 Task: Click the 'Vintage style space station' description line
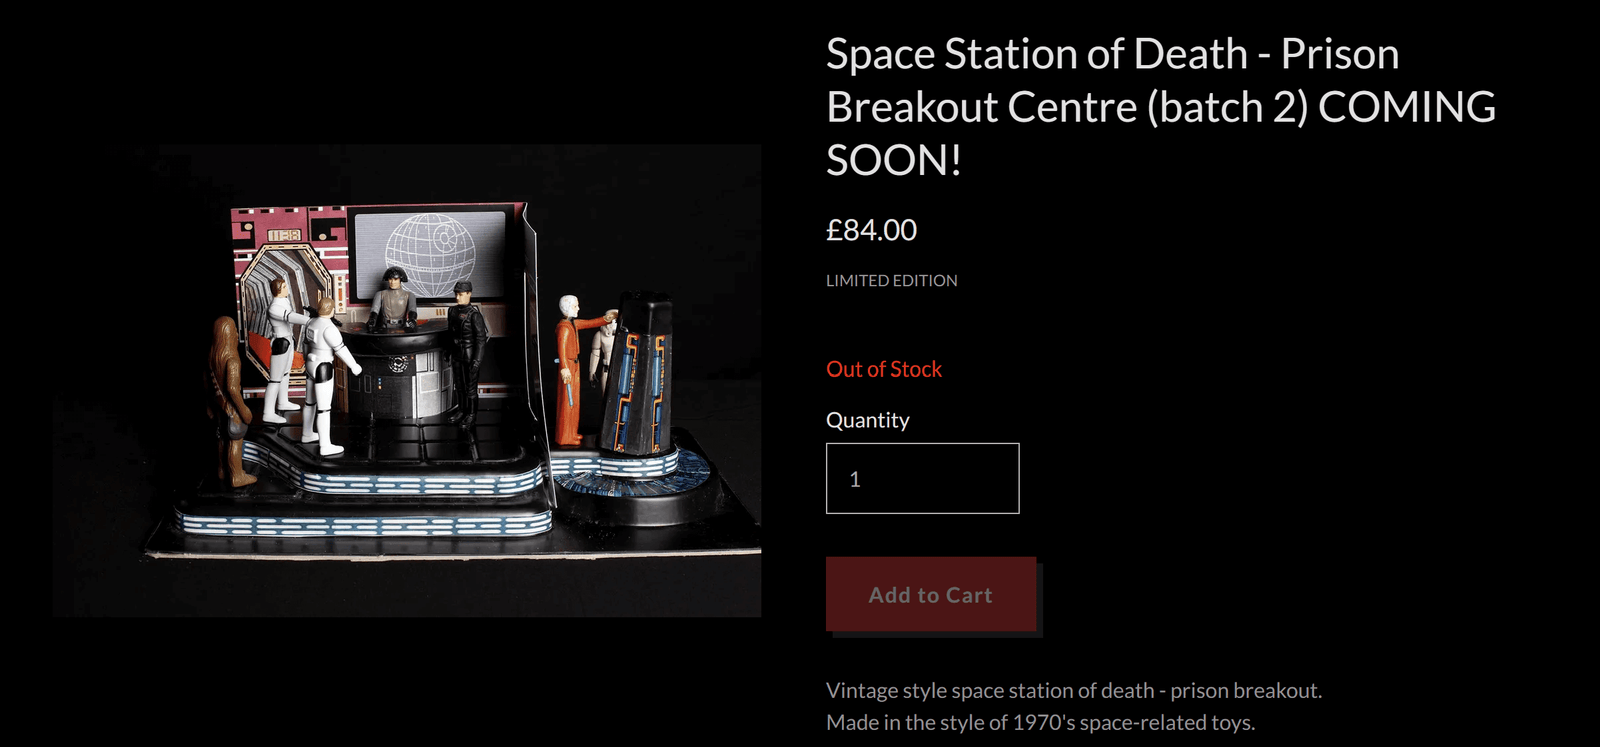[1074, 690]
